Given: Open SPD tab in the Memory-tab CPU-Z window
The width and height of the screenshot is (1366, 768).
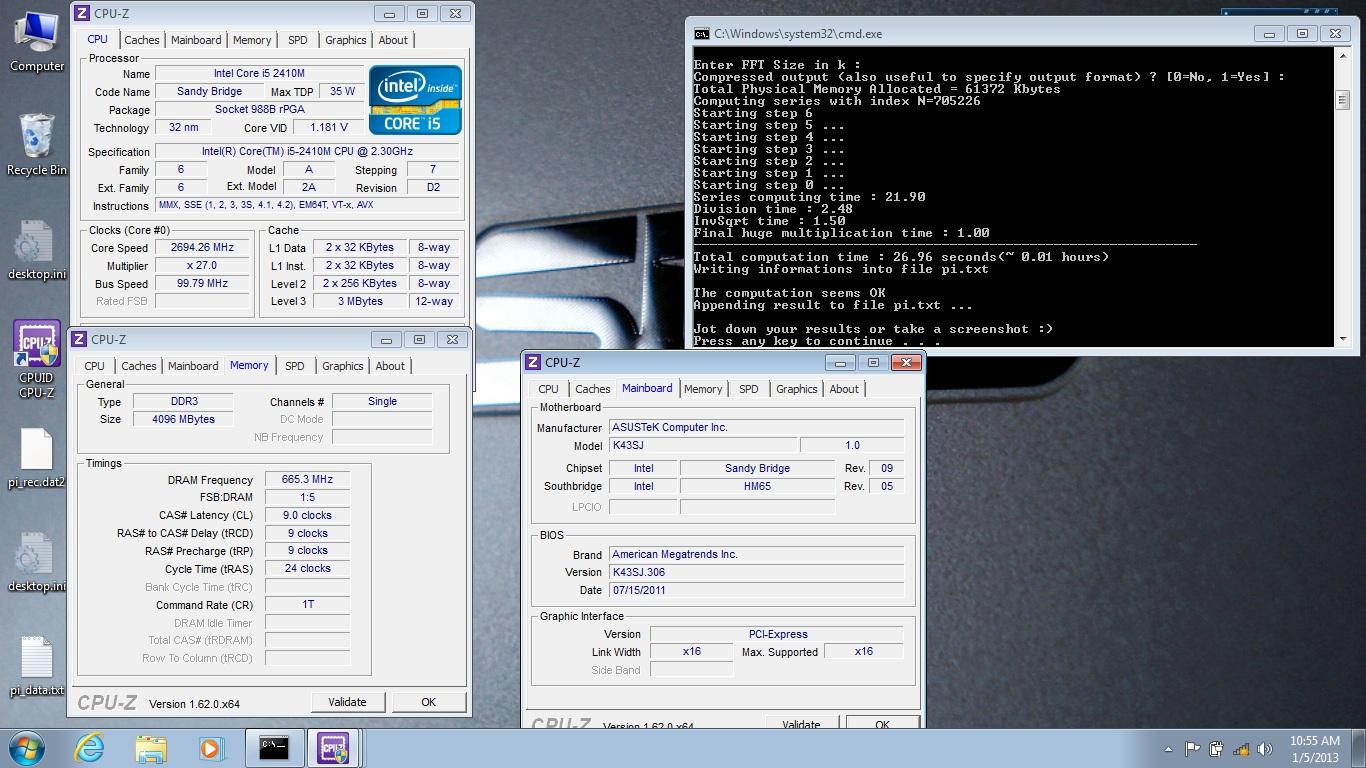Looking at the screenshot, I should point(294,366).
